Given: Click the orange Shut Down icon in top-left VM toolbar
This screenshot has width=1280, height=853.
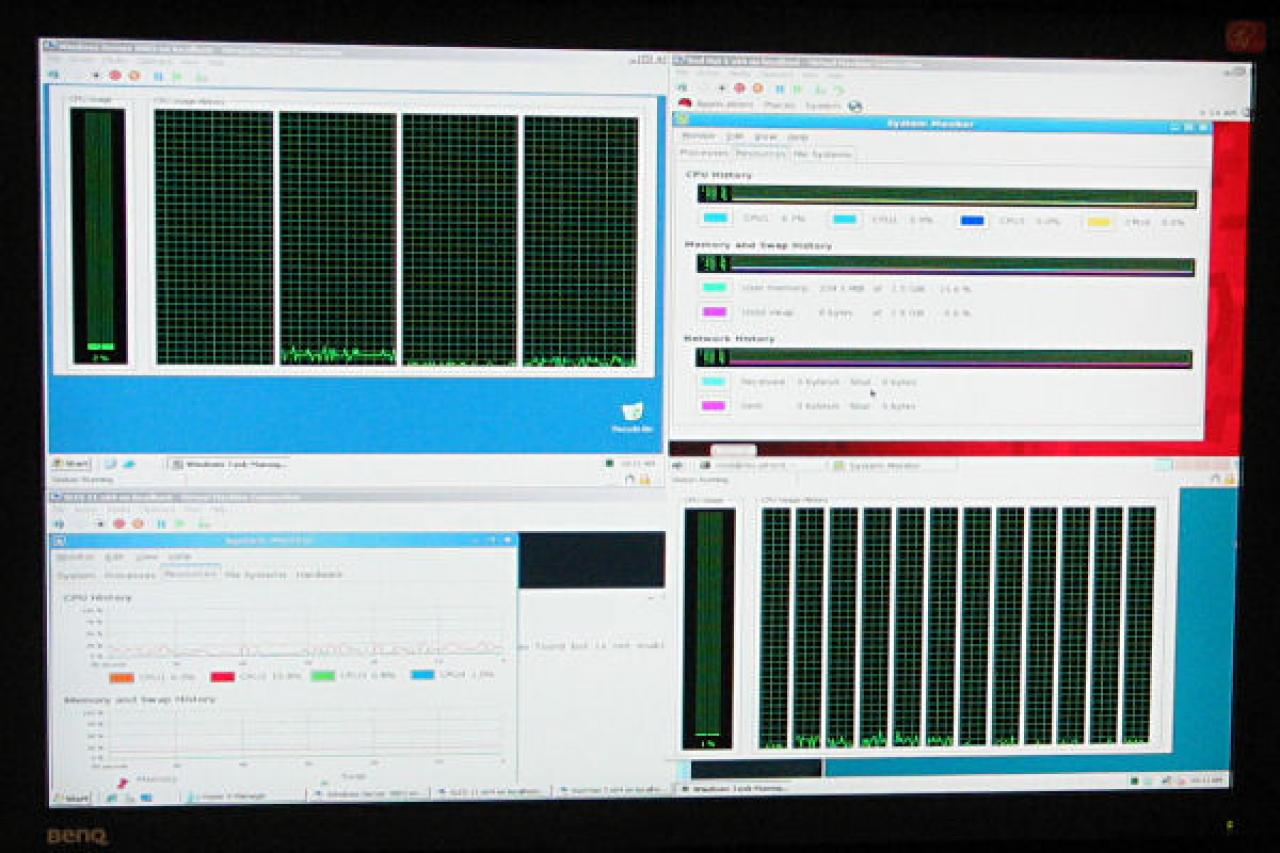Looking at the screenshot, I should pos(134,75).
